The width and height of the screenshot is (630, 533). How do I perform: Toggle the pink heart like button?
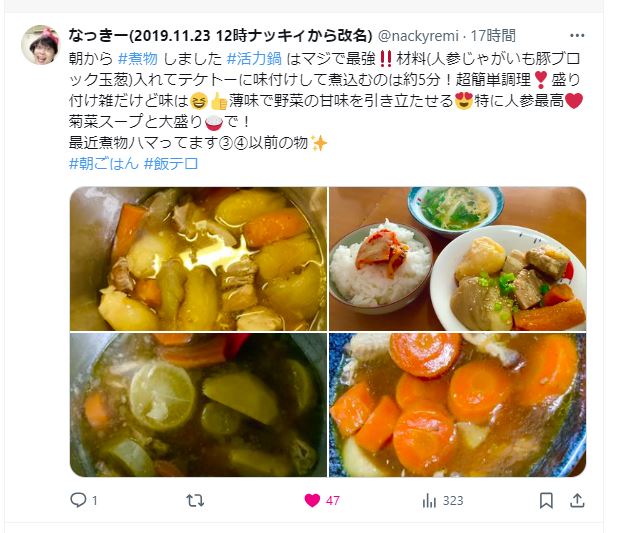[x=312, y=500]
